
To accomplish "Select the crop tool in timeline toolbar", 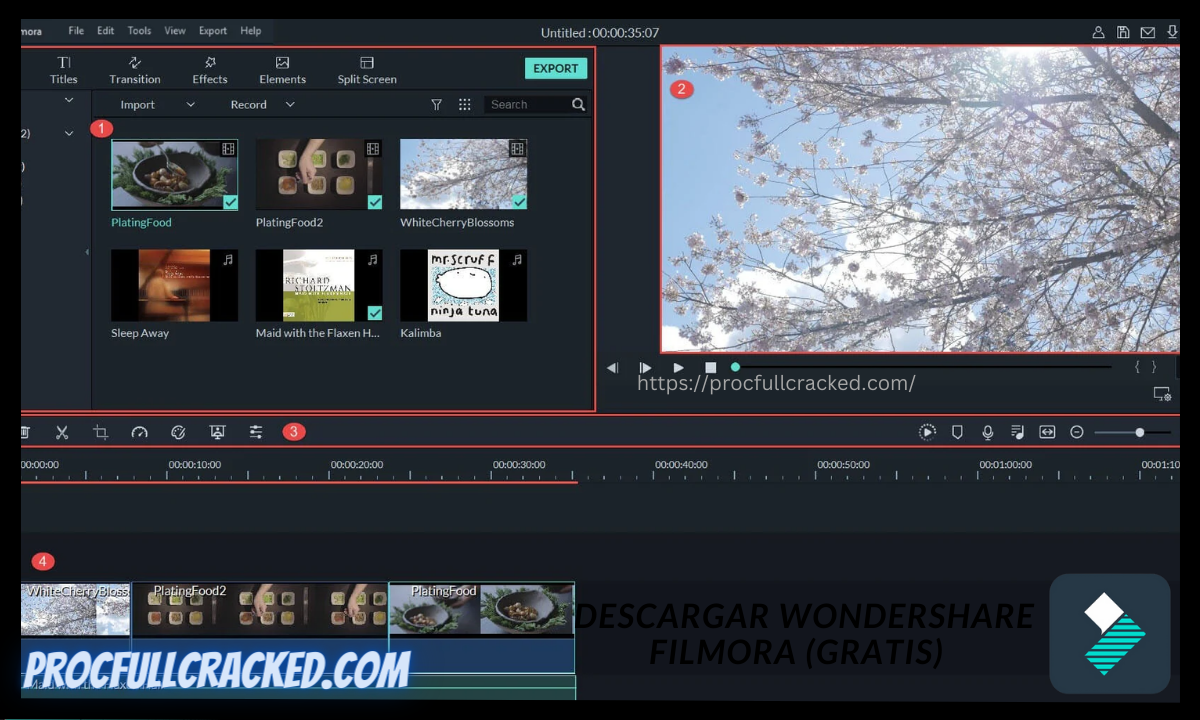I will tap(100, 432).
